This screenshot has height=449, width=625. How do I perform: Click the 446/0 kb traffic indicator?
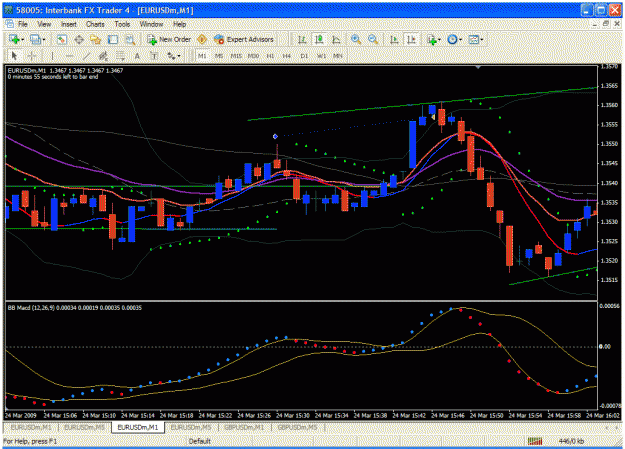(572, 441)
